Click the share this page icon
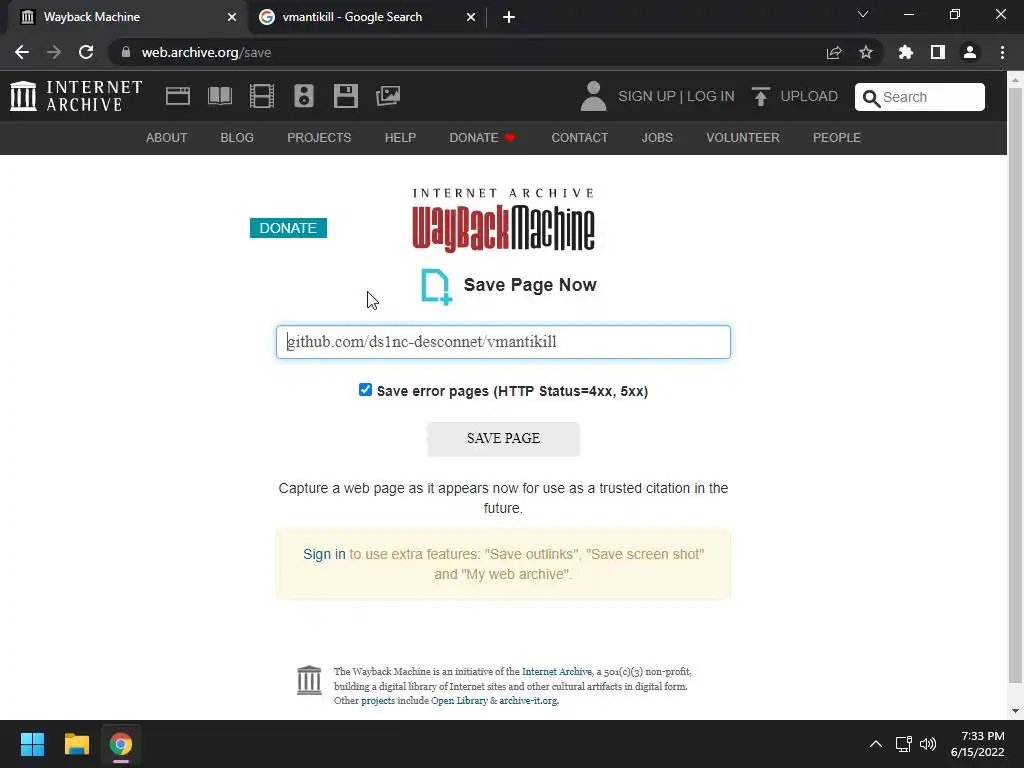 click(834, 52)
